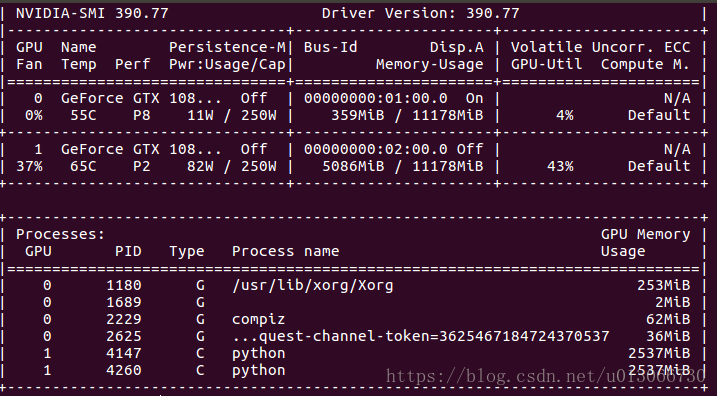Click the Processes: section heading
The height and width of the screenshot is (396, 717).
(61, 235)
